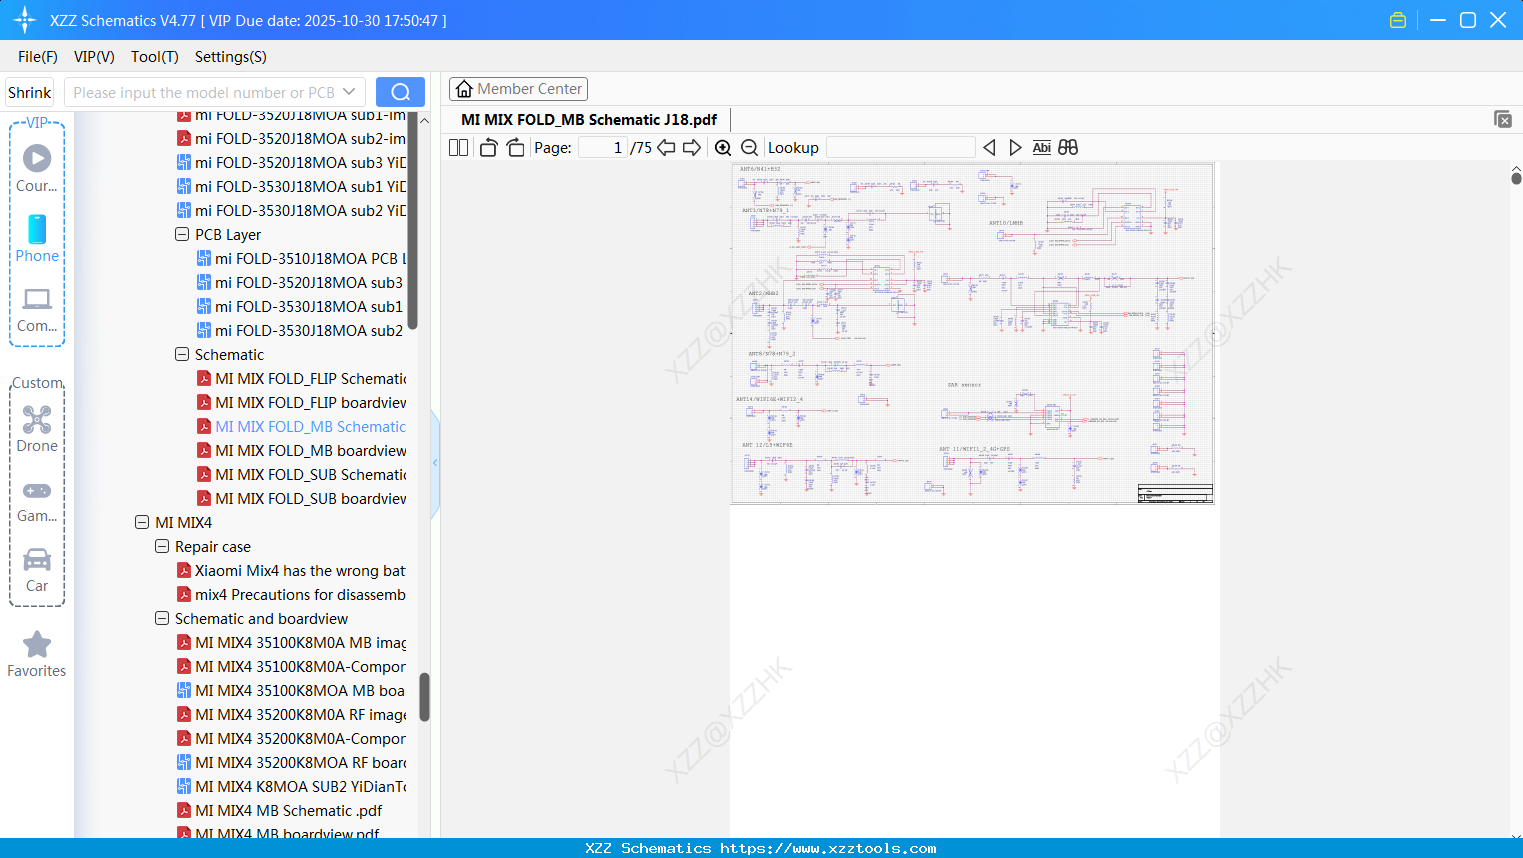
Task: Zoom in on the schematic
Action: [x=723, y=148]
